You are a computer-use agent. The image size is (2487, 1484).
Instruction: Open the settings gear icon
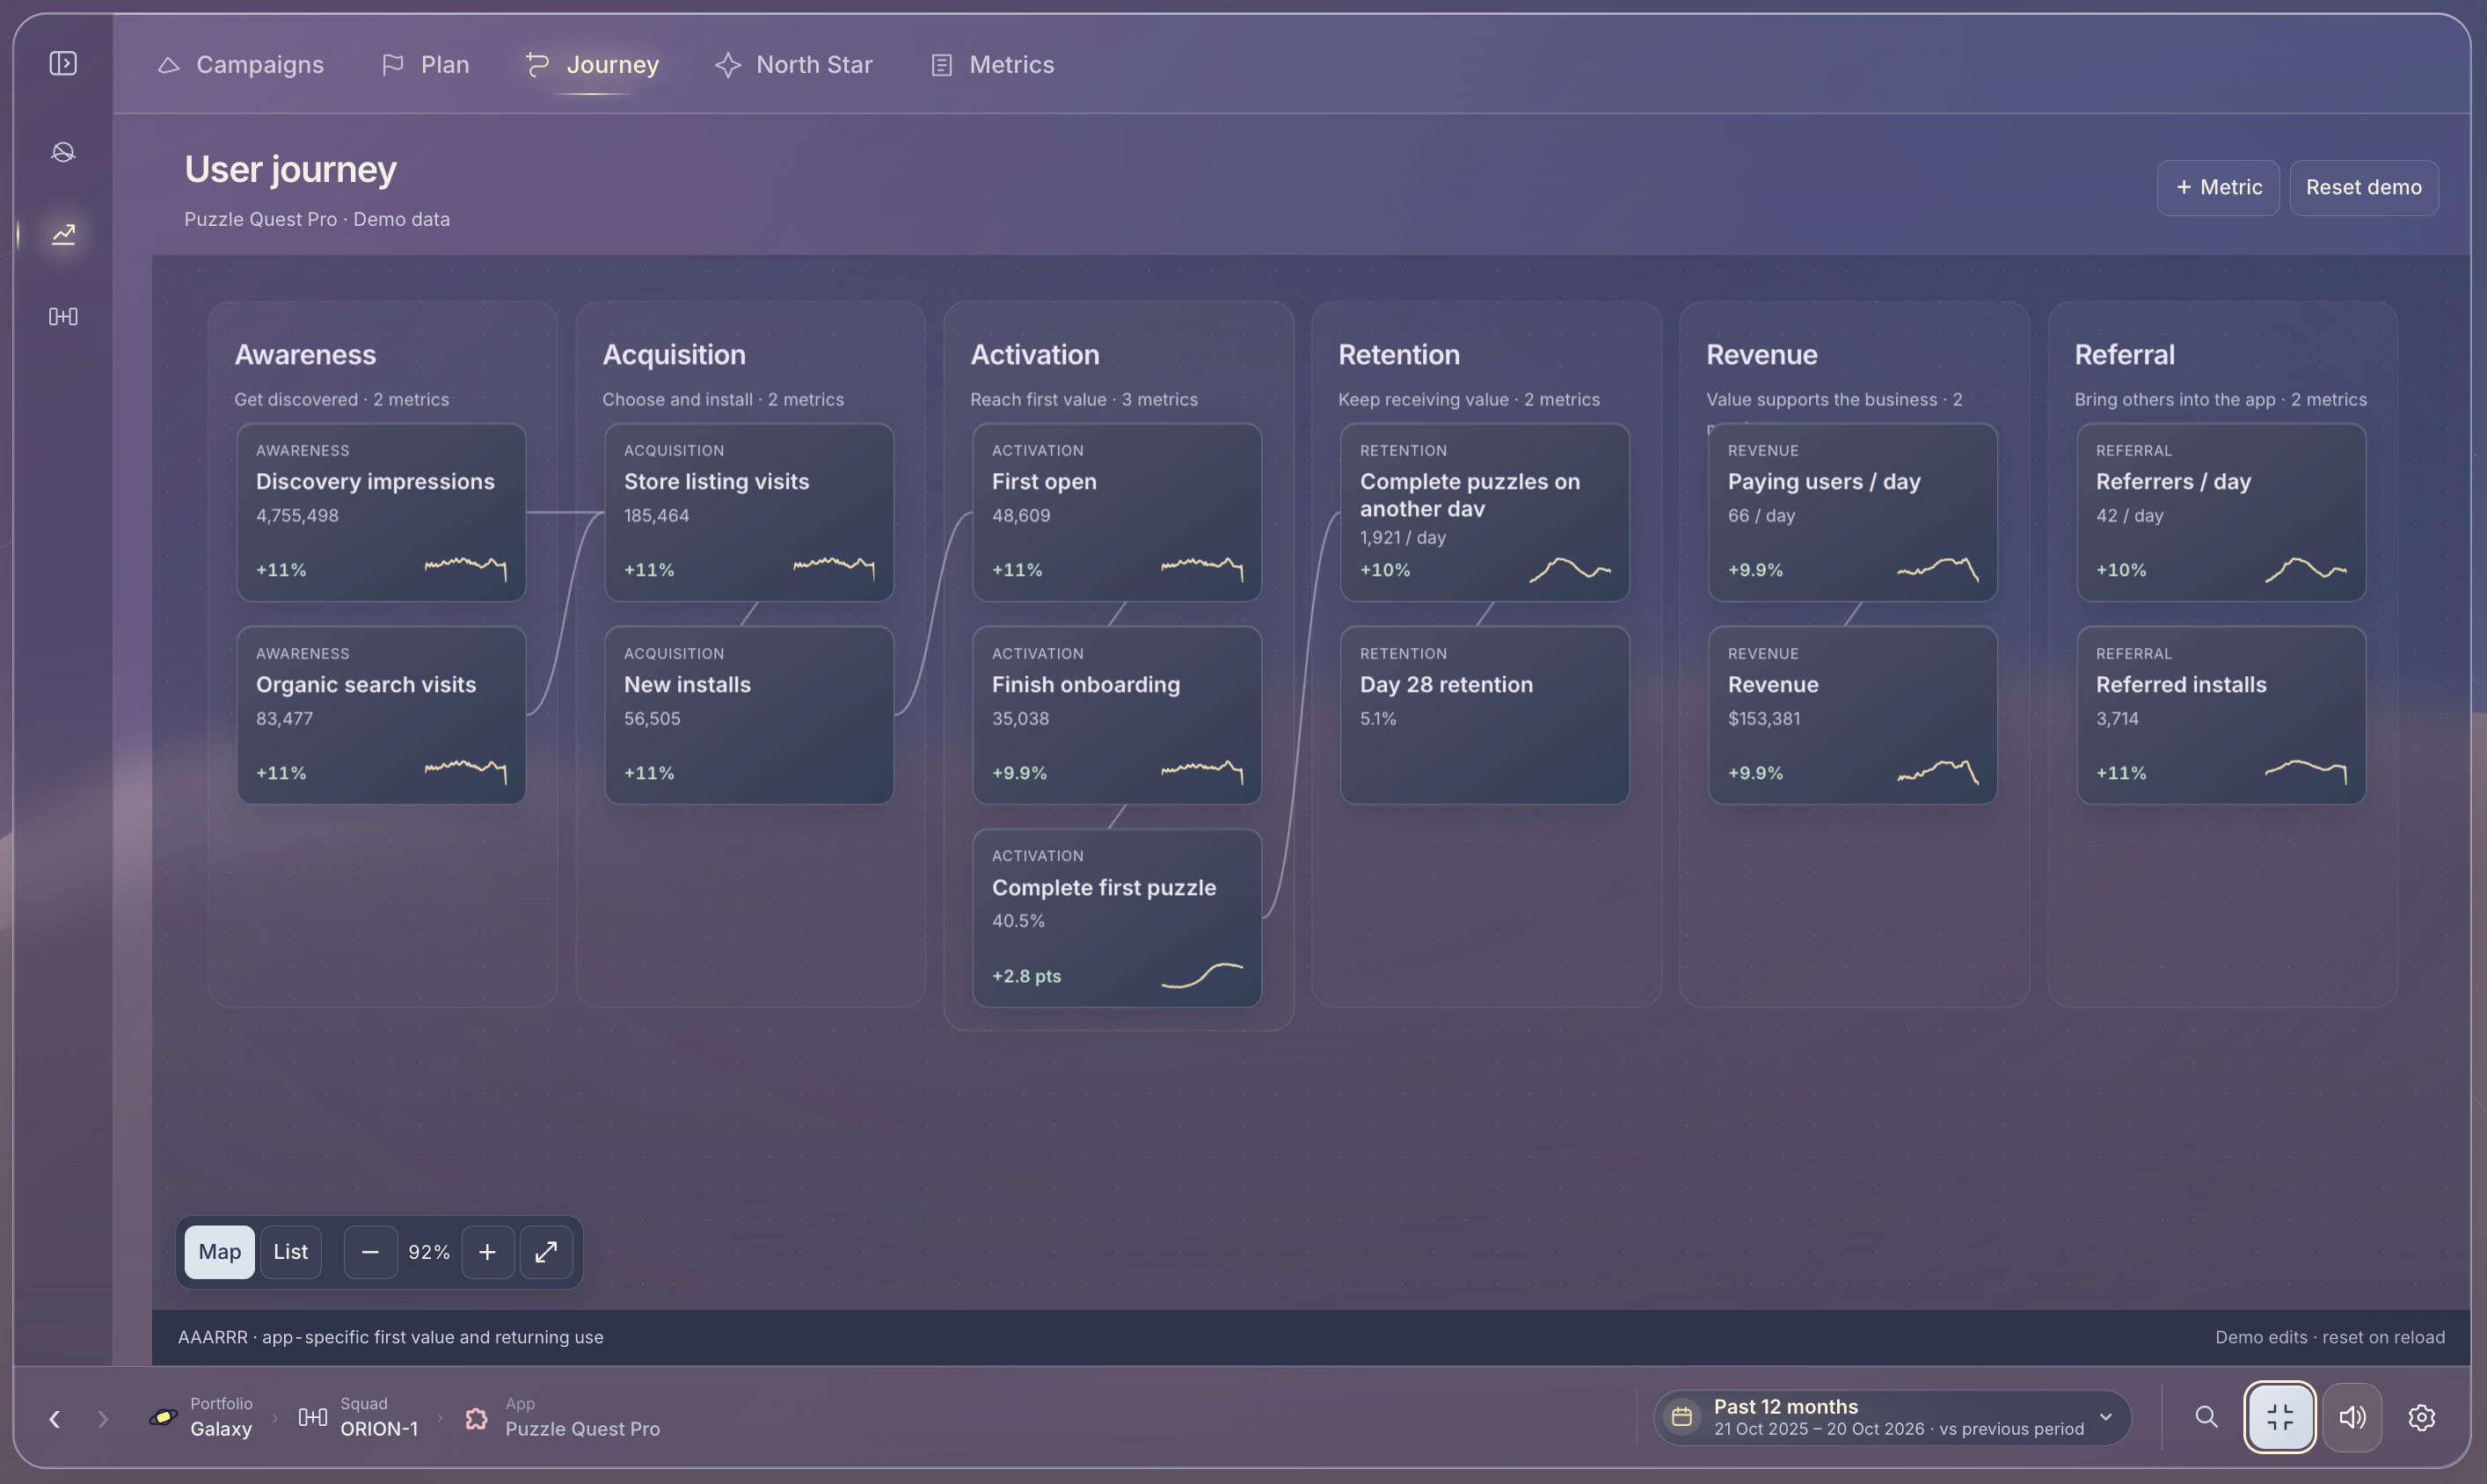point(2421,1417)
